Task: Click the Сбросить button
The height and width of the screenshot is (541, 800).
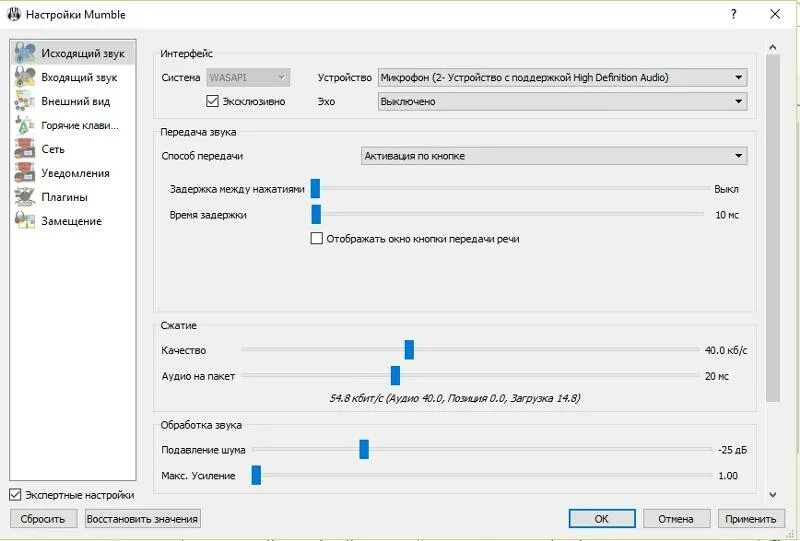Action: click(x=43, y=519)
